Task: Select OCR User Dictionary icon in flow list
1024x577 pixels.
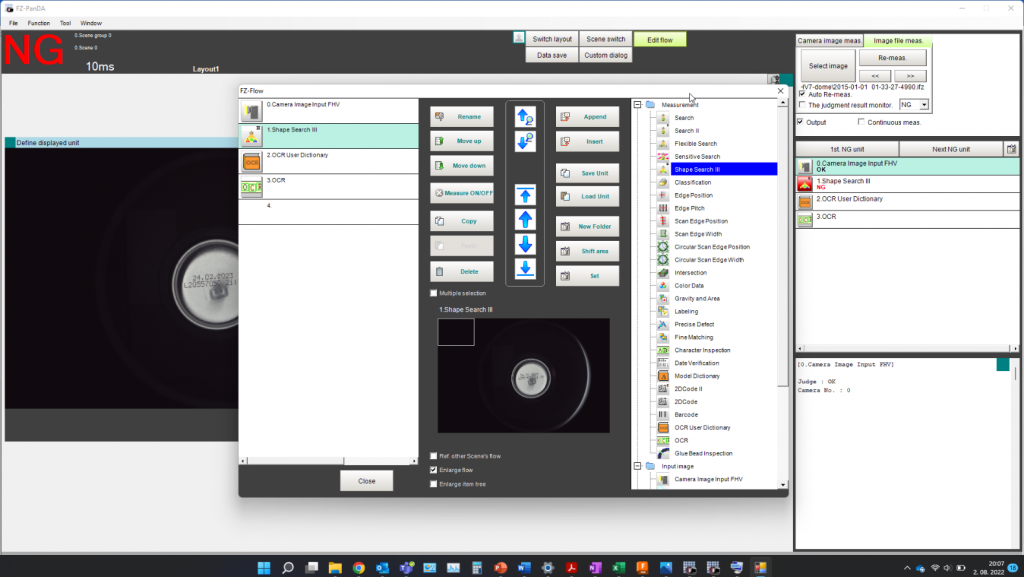Action: (x=251, y=161)
